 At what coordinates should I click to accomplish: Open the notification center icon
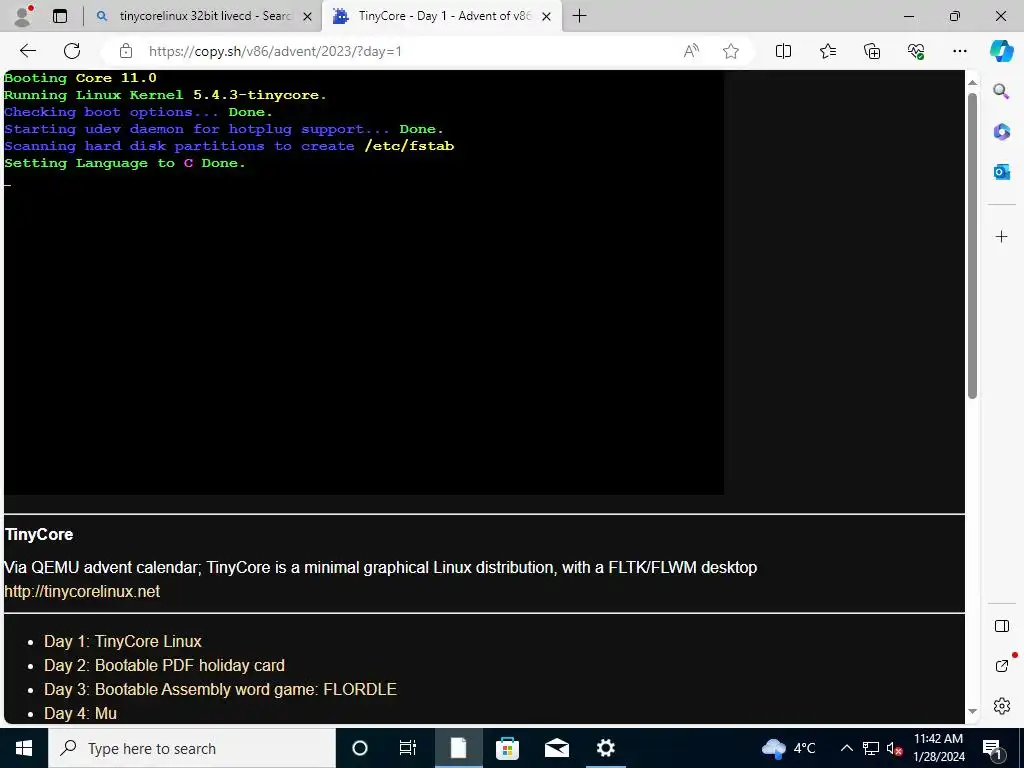click(x=993, y=749)
